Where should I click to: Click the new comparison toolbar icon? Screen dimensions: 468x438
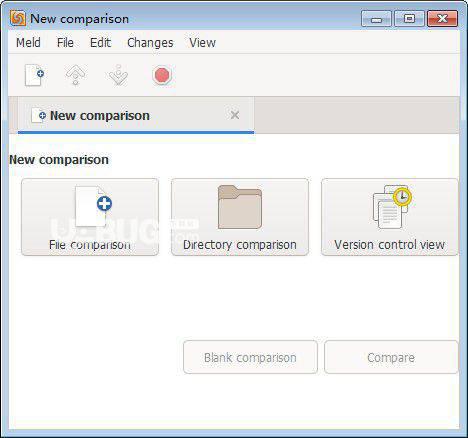34,75
